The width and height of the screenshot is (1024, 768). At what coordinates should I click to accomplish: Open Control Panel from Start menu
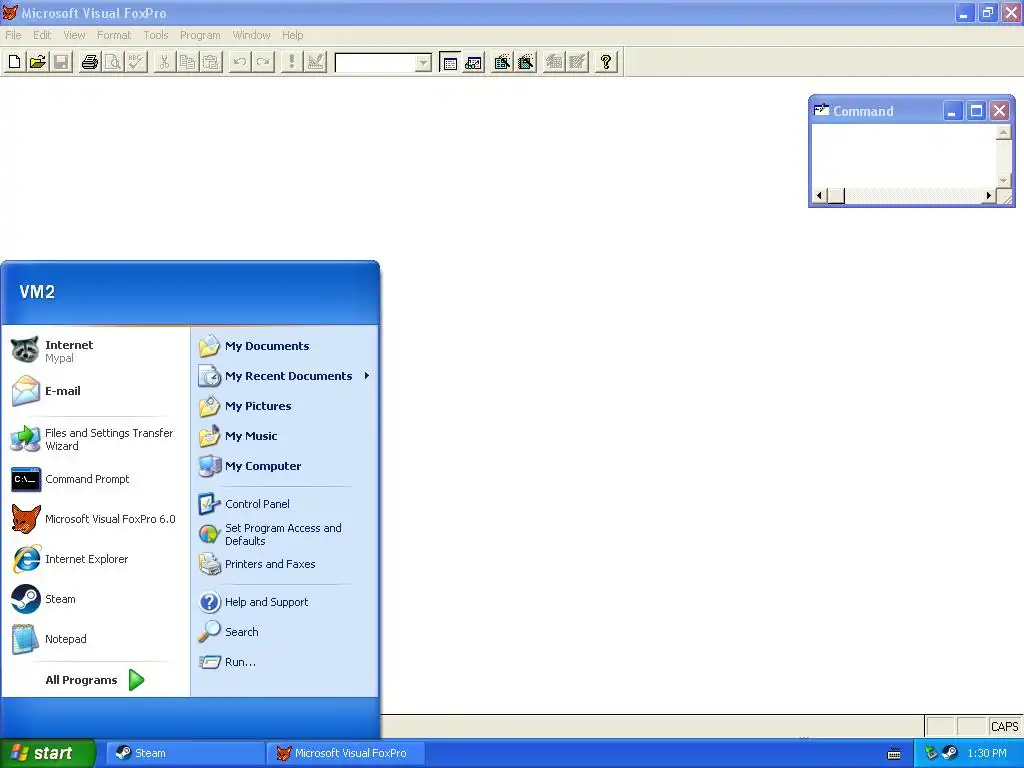pos(285,504)
